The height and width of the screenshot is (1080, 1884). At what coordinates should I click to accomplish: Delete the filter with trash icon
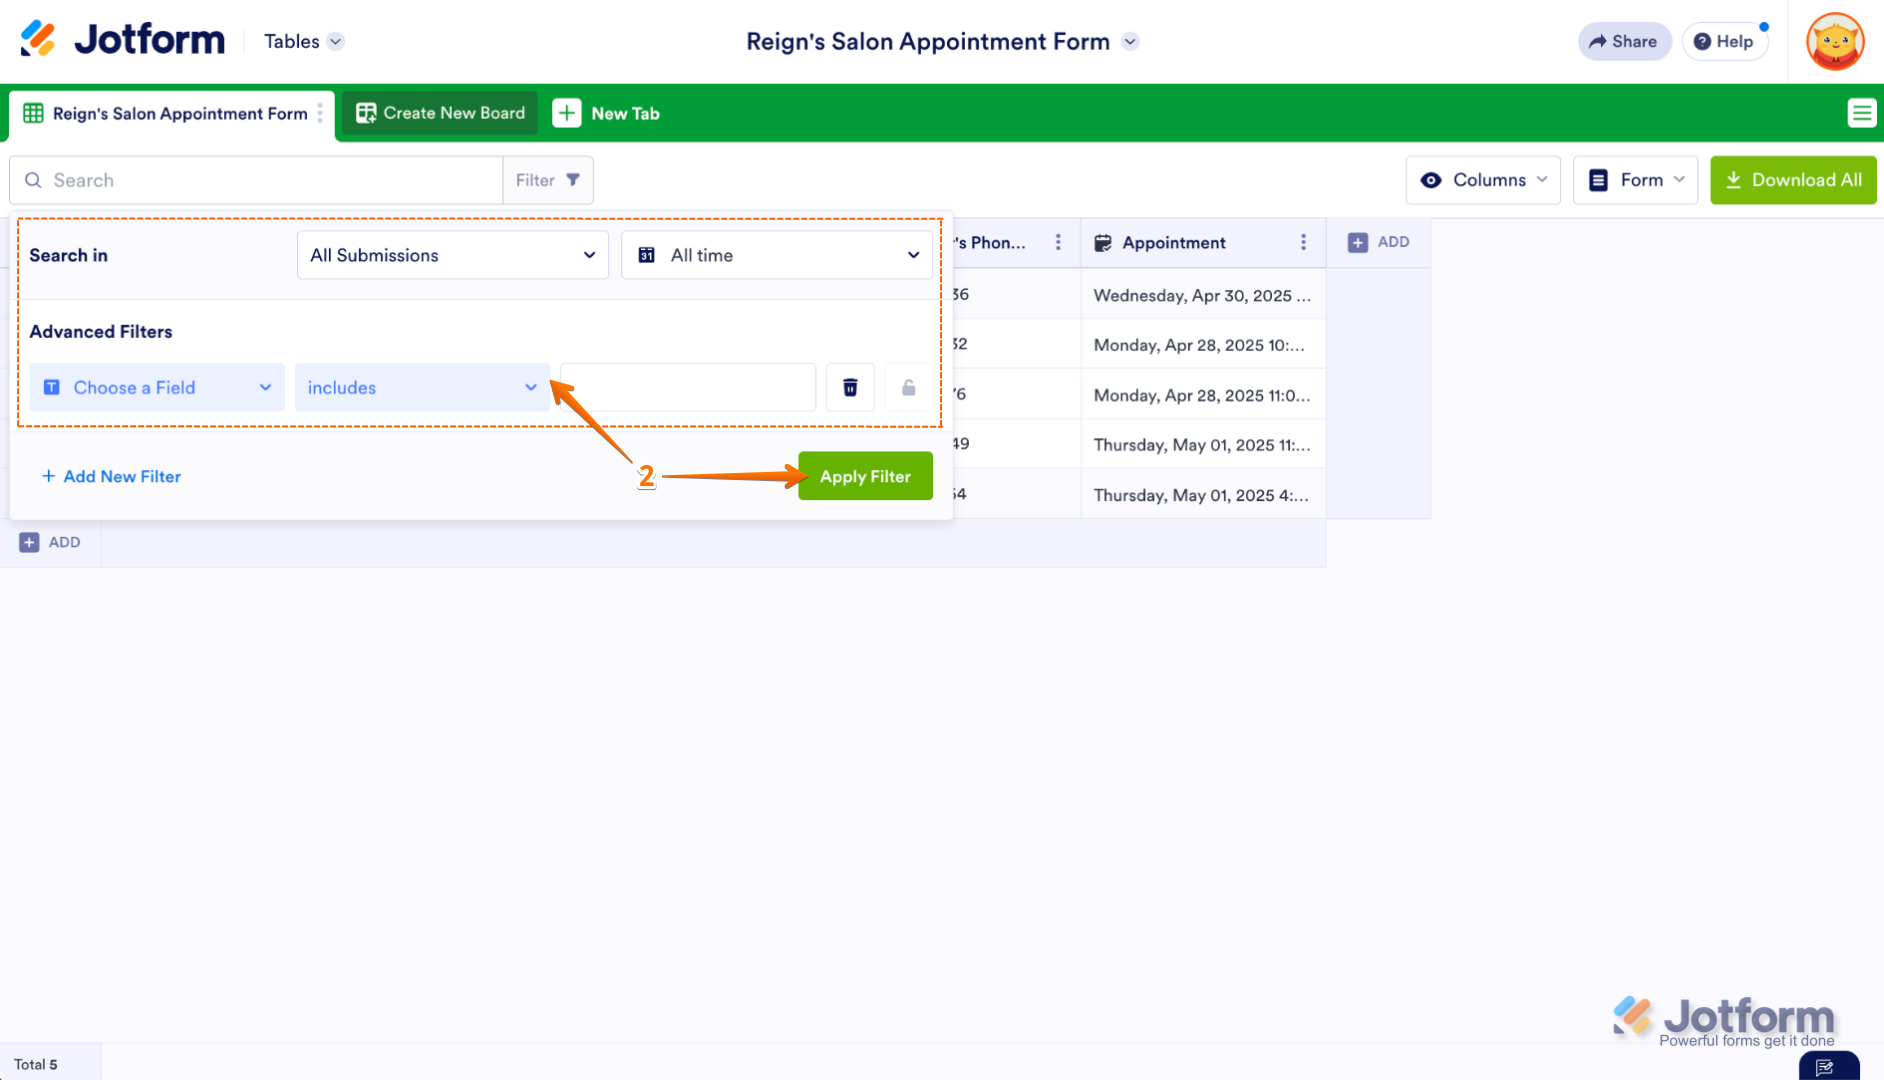[850, 387]
